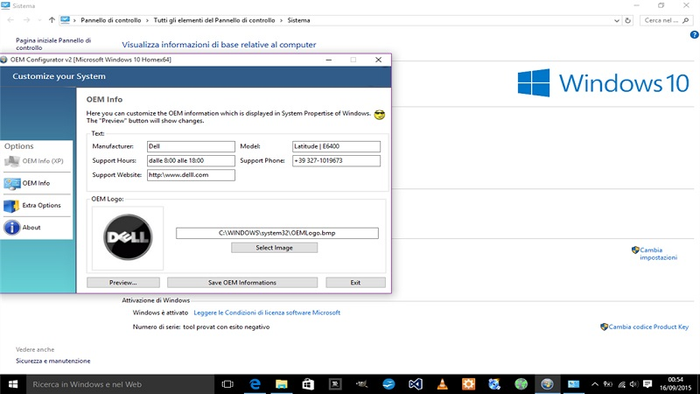The image size is (700, 394).
Task: Open the network tray icon
Action: 621,384
